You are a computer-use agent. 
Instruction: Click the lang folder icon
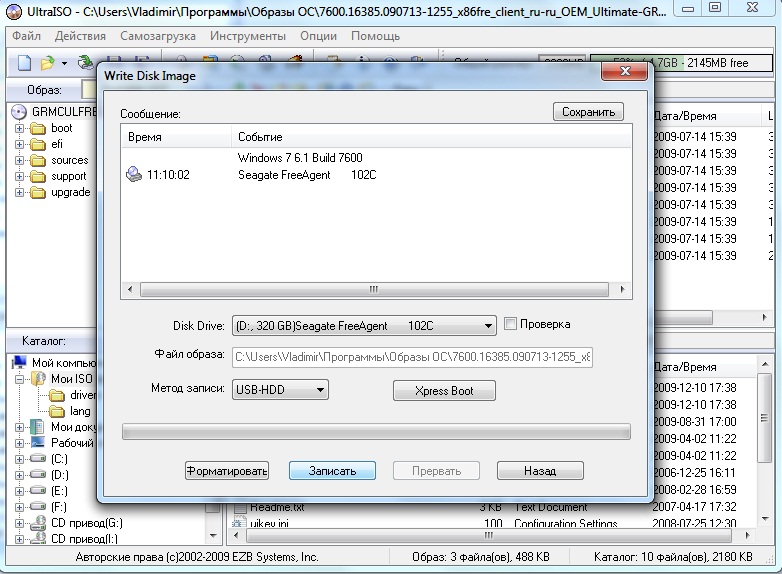click(57, 411)
